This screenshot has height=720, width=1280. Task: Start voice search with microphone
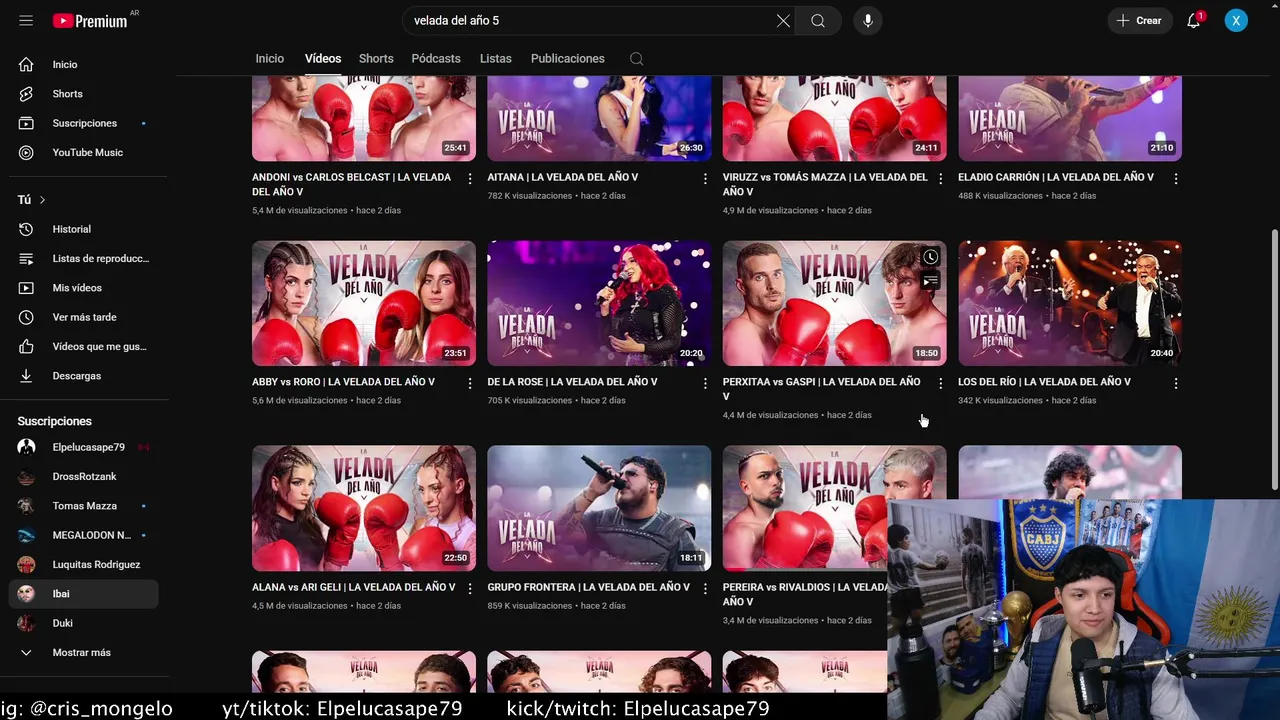[867, 20]
